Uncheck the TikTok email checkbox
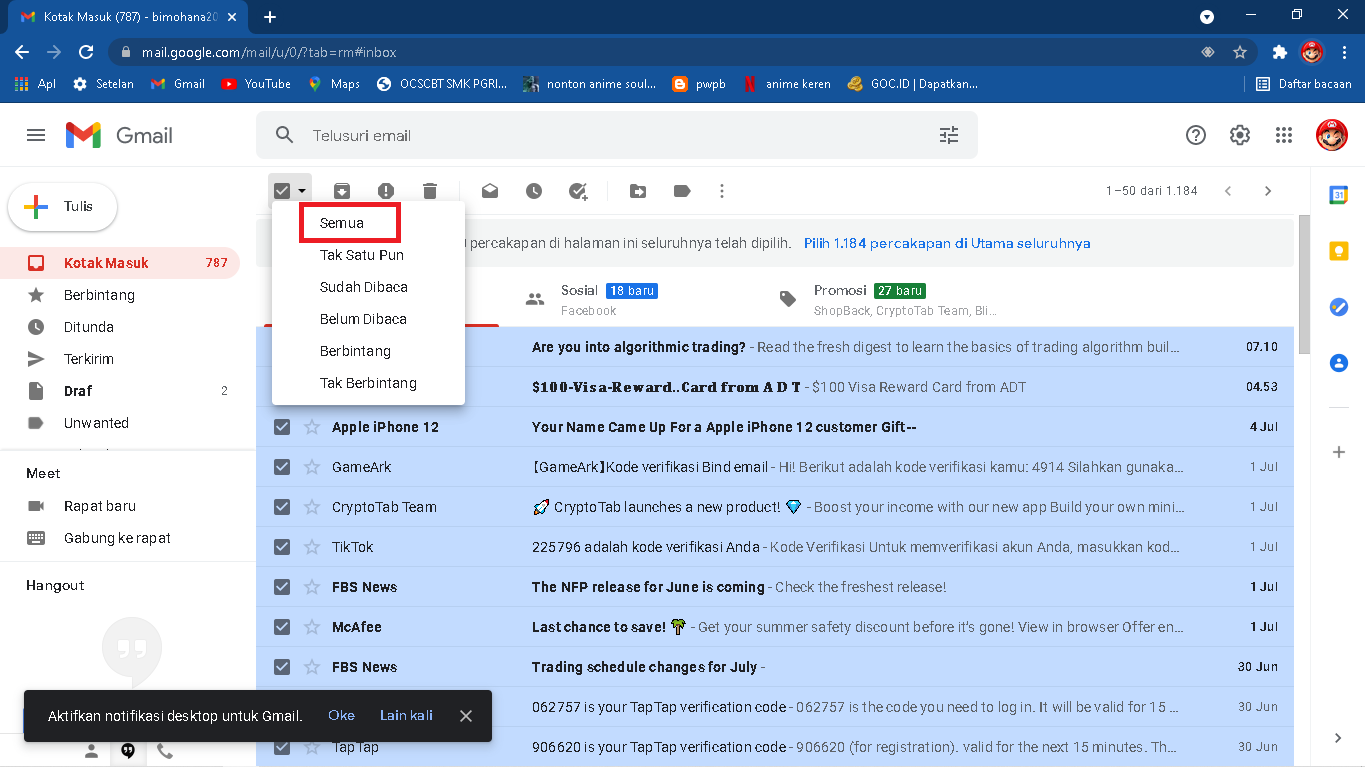The image size is (1365, 767). [282, 547]
